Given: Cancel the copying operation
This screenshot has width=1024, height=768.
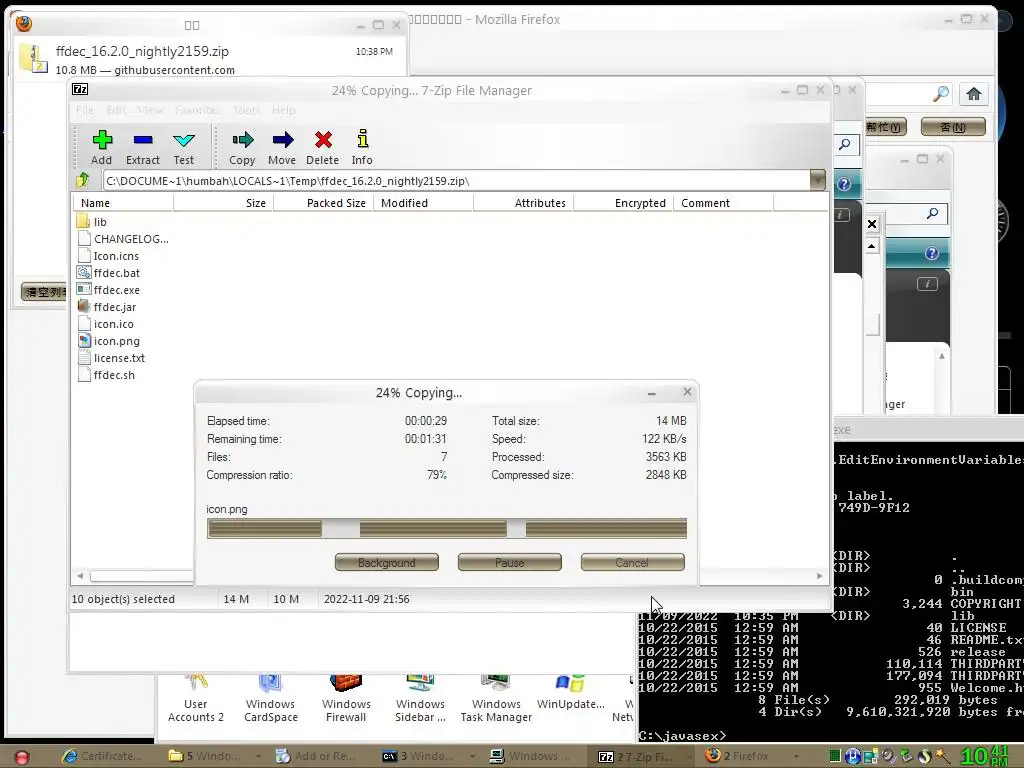Looking at the screenshot, I should coord(632,562).
